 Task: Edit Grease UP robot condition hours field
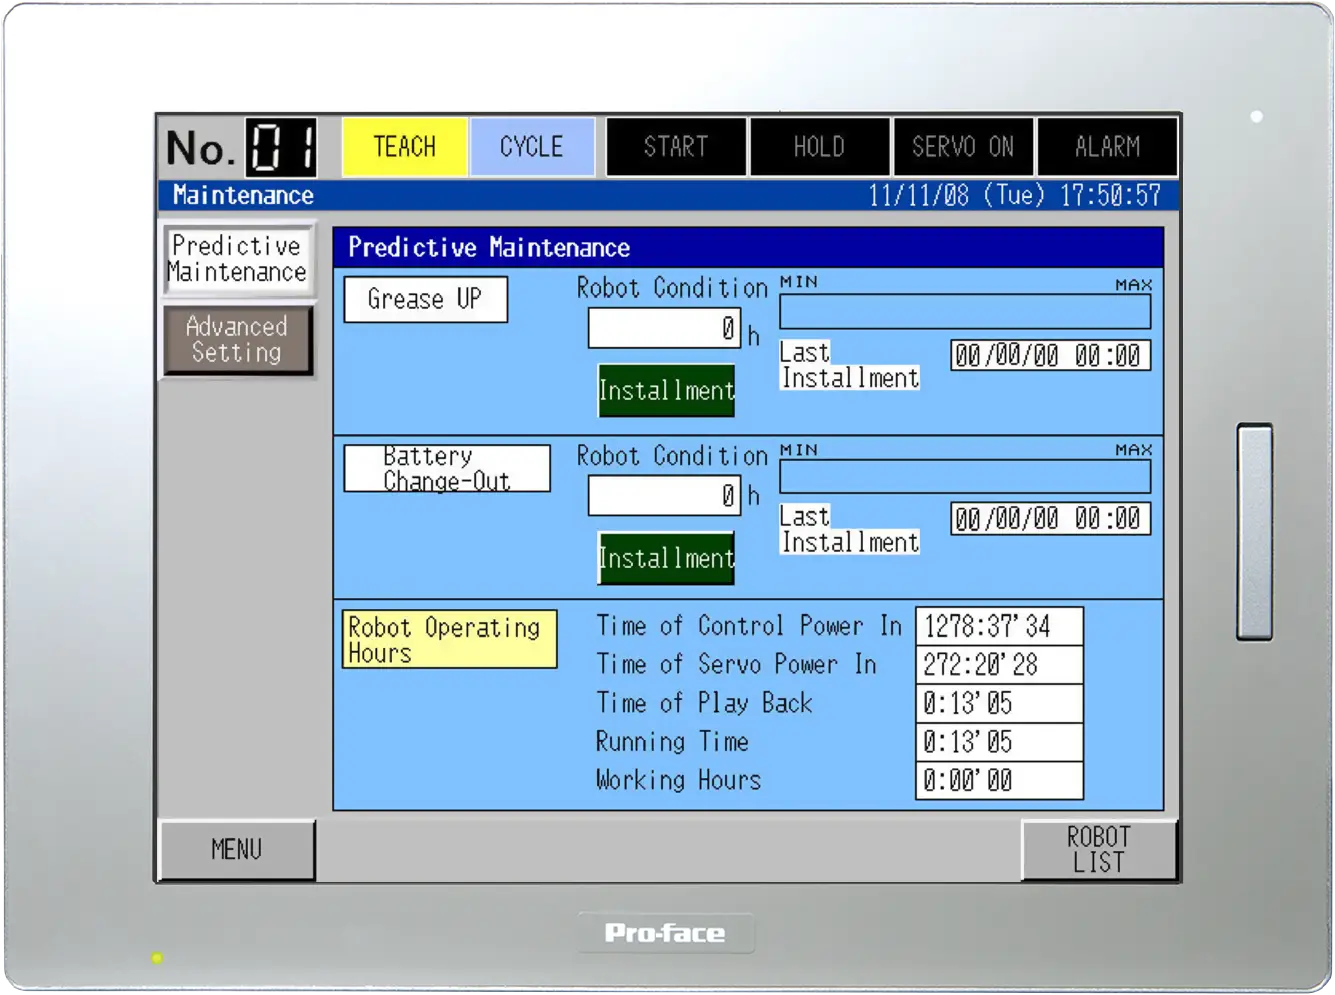664,328
